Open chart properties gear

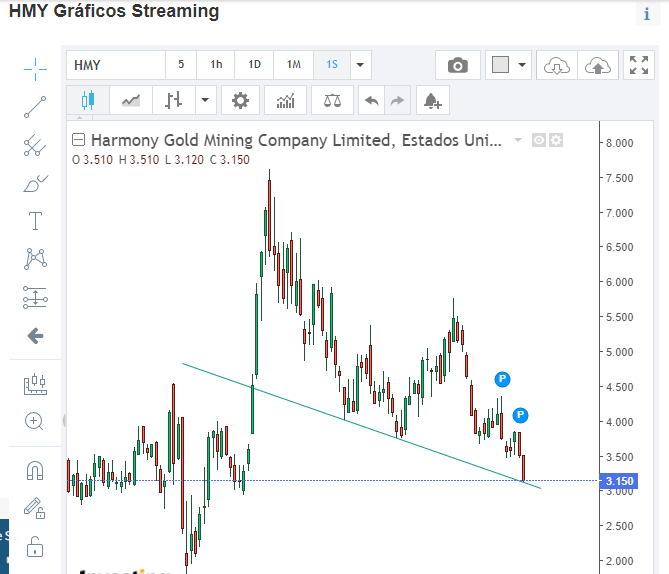point(240,100)
